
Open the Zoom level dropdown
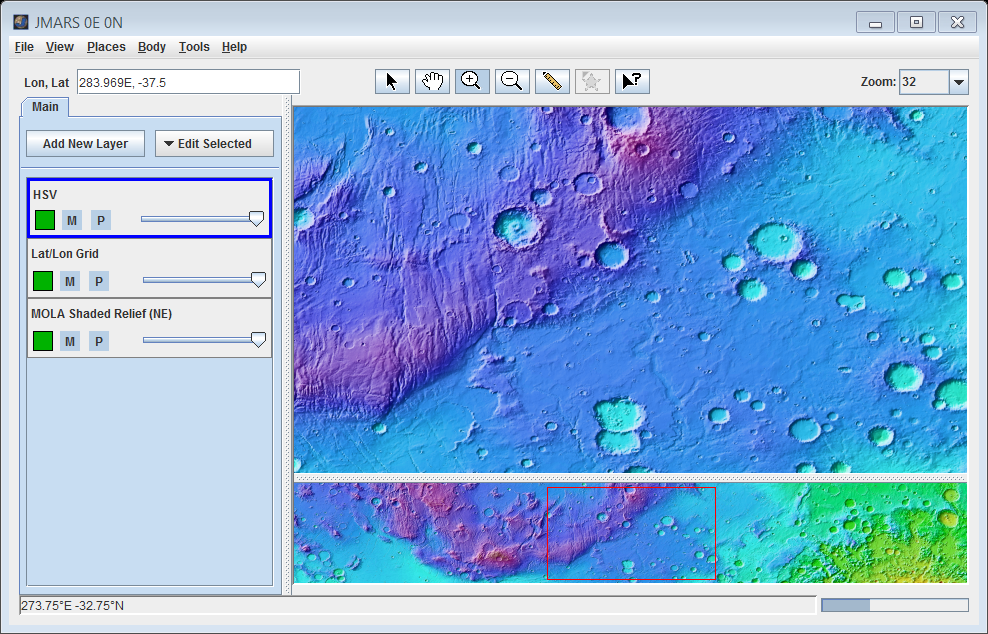point(958,82)
